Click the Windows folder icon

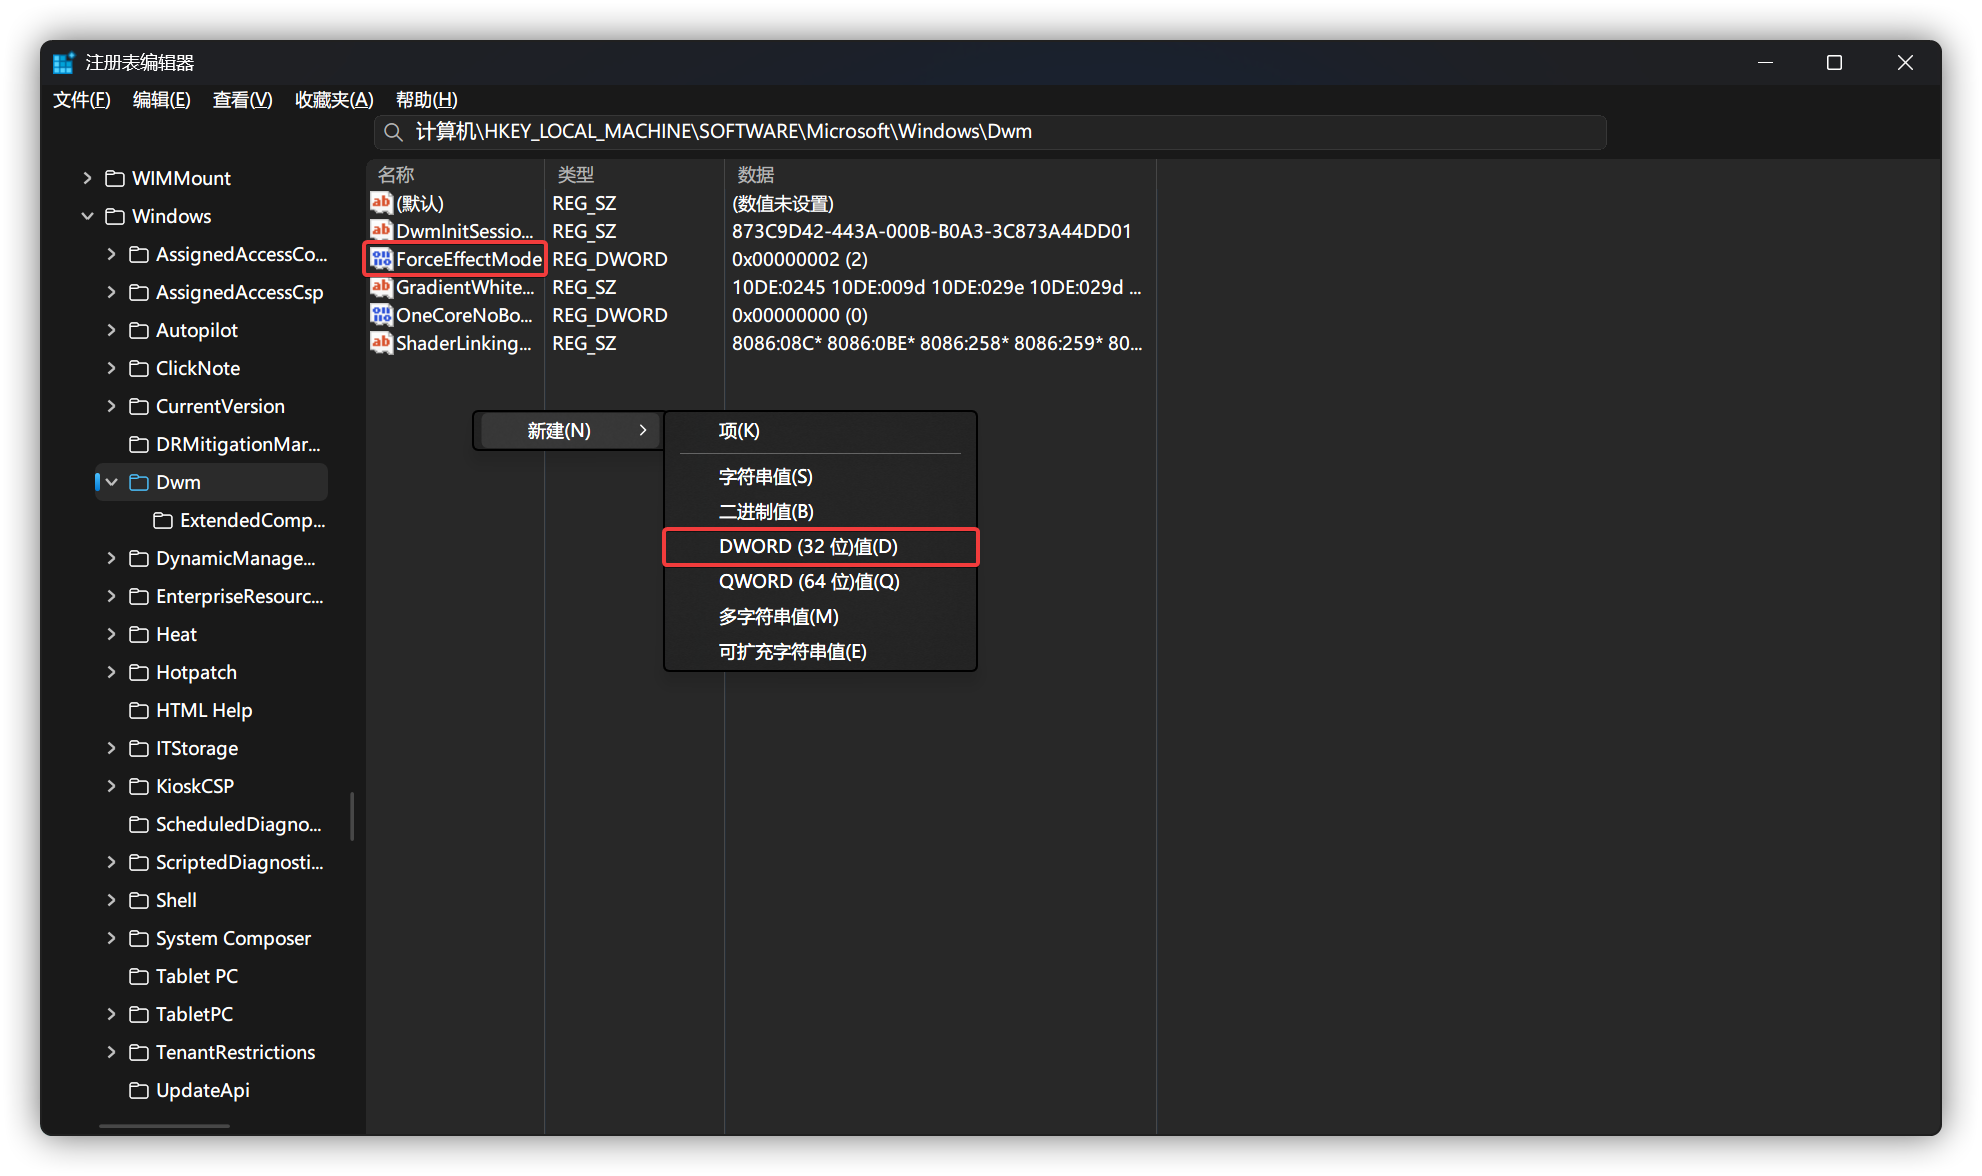pos(115,216)
